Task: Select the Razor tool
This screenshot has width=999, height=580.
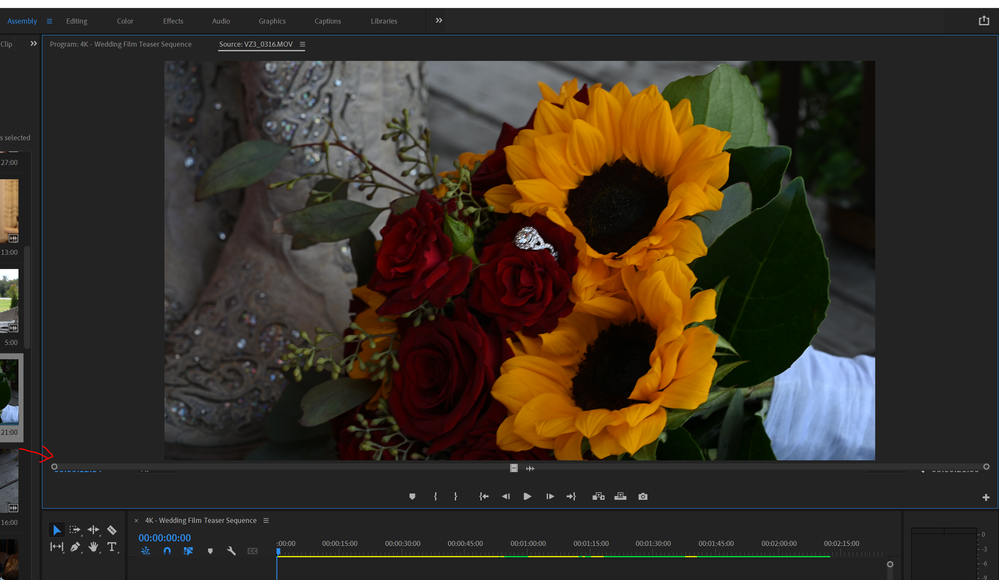Action: pos(111,530)
